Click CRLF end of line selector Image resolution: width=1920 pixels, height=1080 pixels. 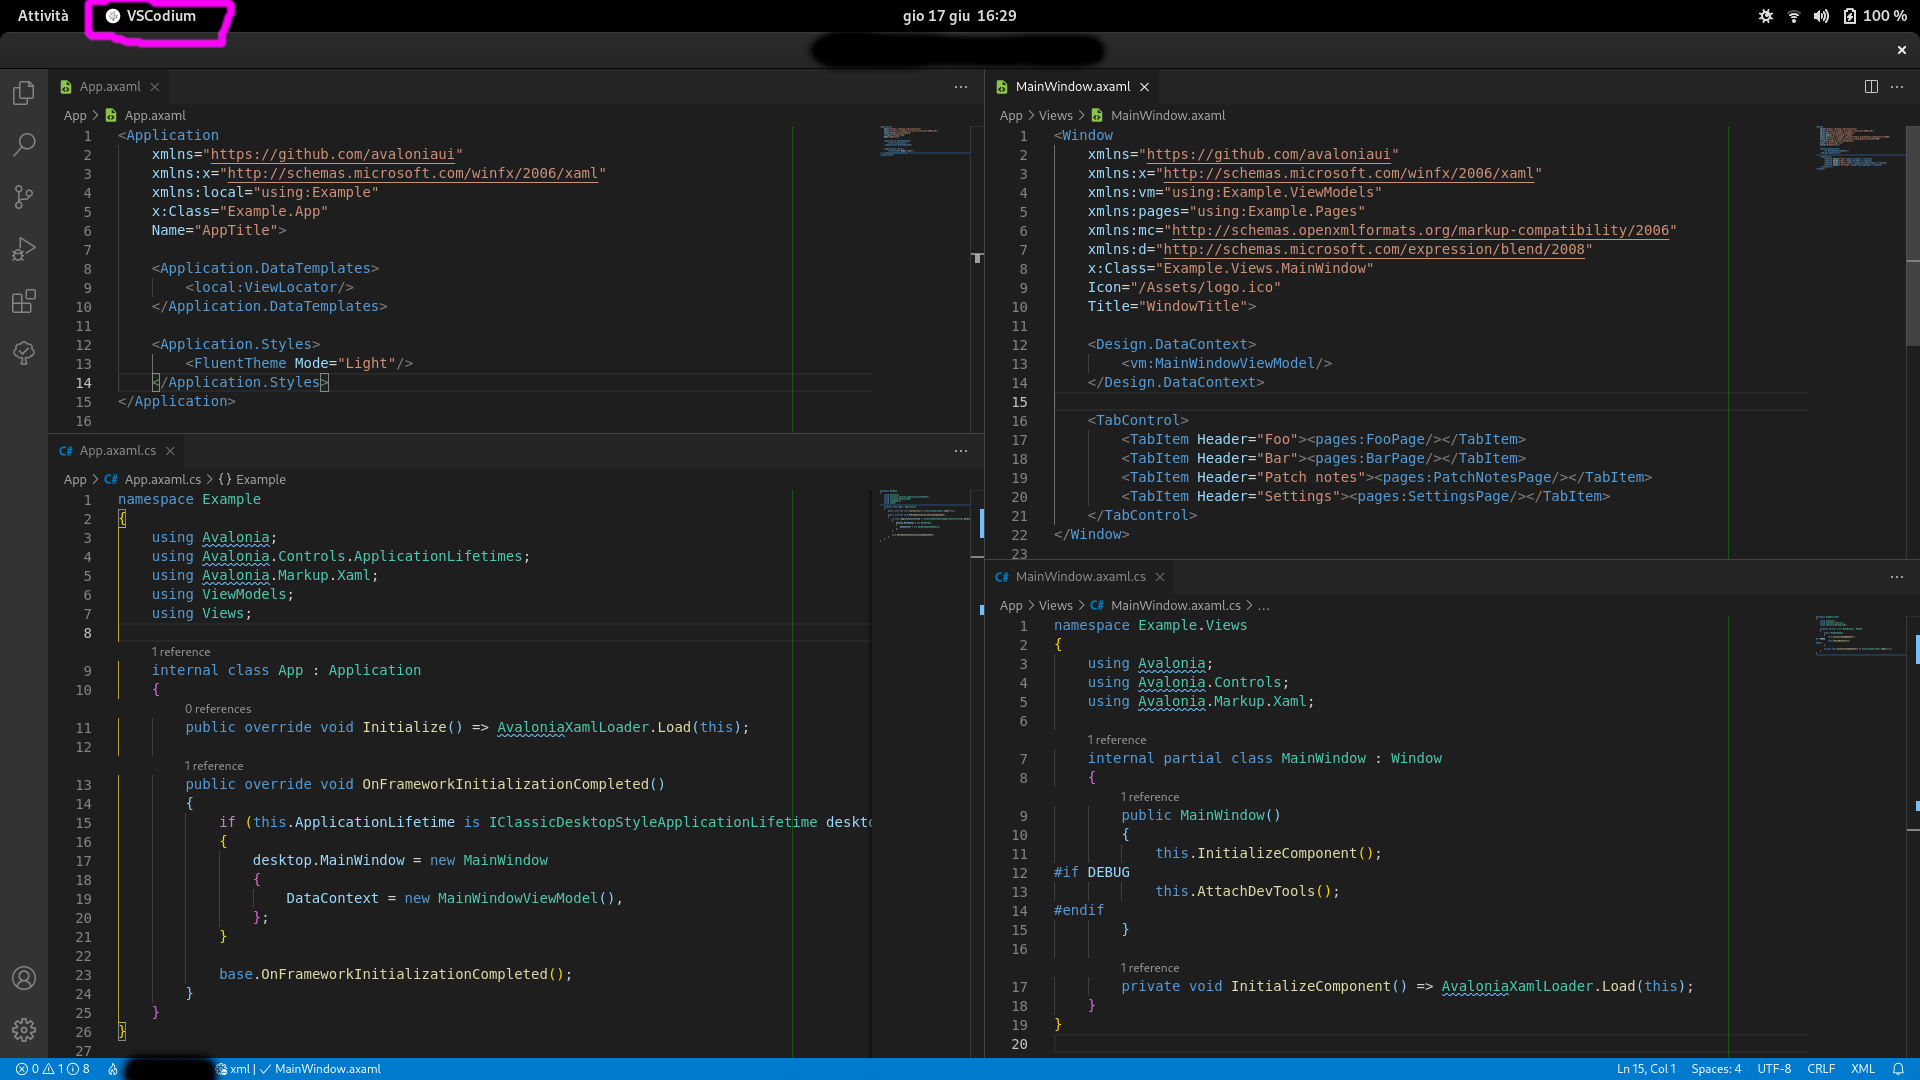1820,1069
